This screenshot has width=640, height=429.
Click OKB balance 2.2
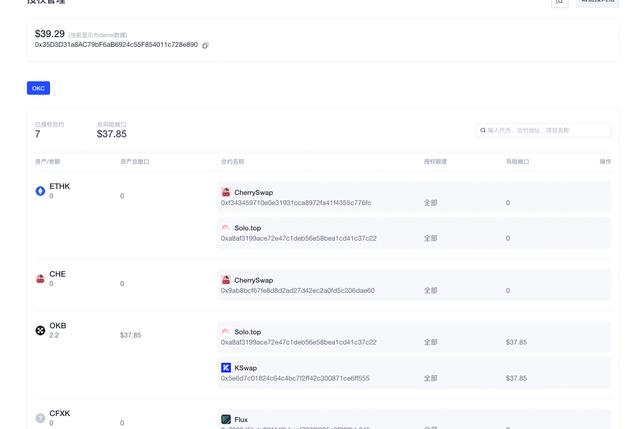pyautogui.click(x=54, y=335)
